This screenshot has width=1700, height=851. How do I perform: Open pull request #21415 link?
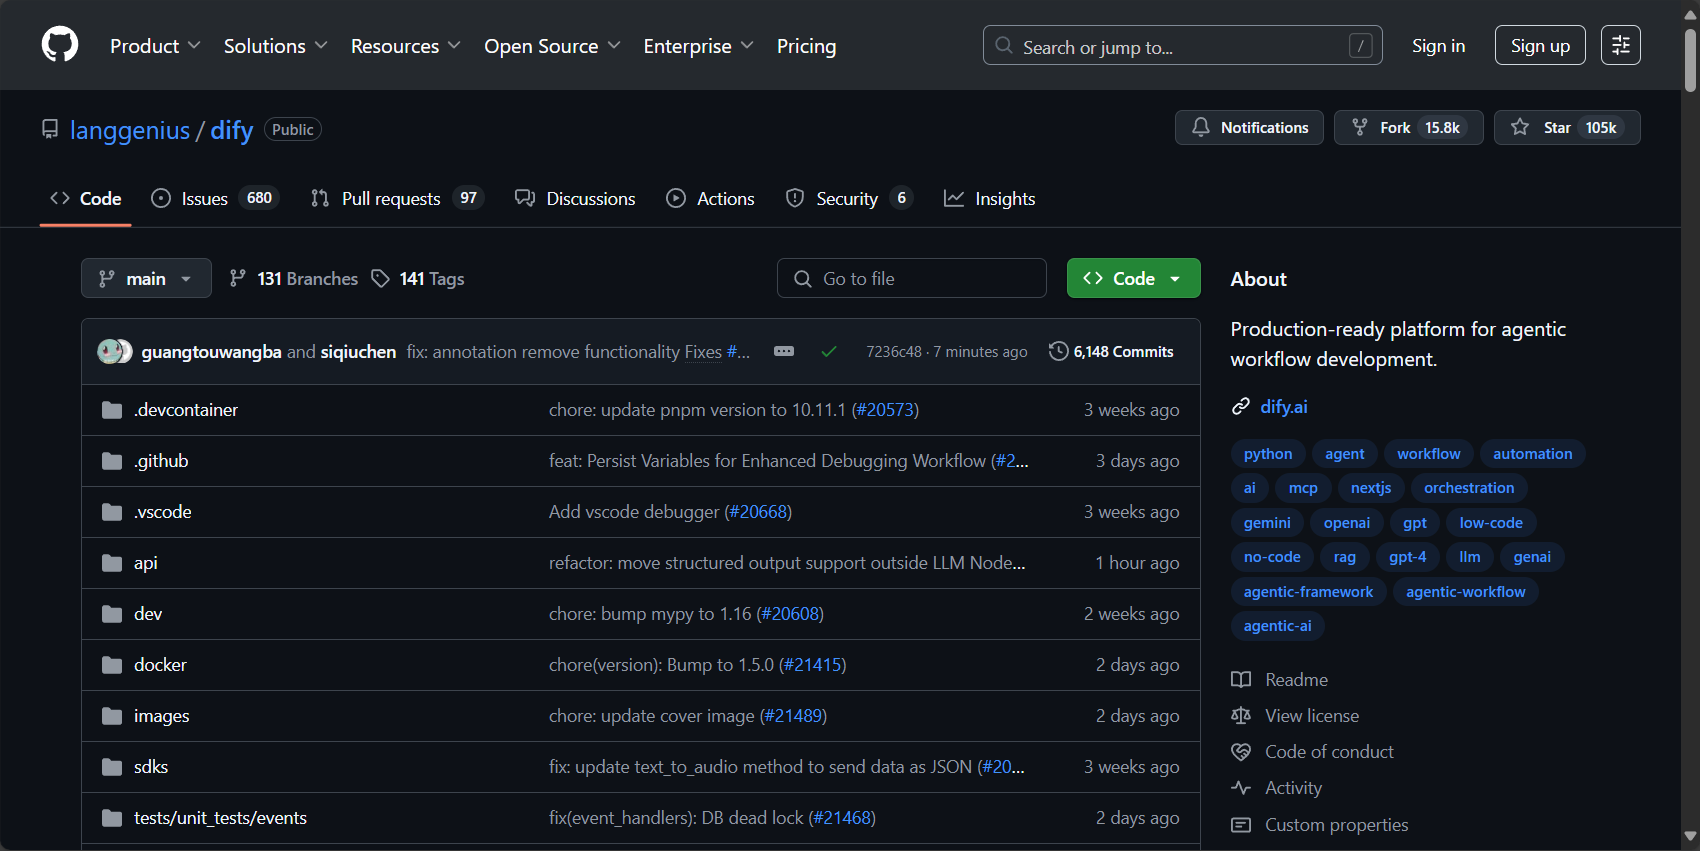[x=812, y=665]
